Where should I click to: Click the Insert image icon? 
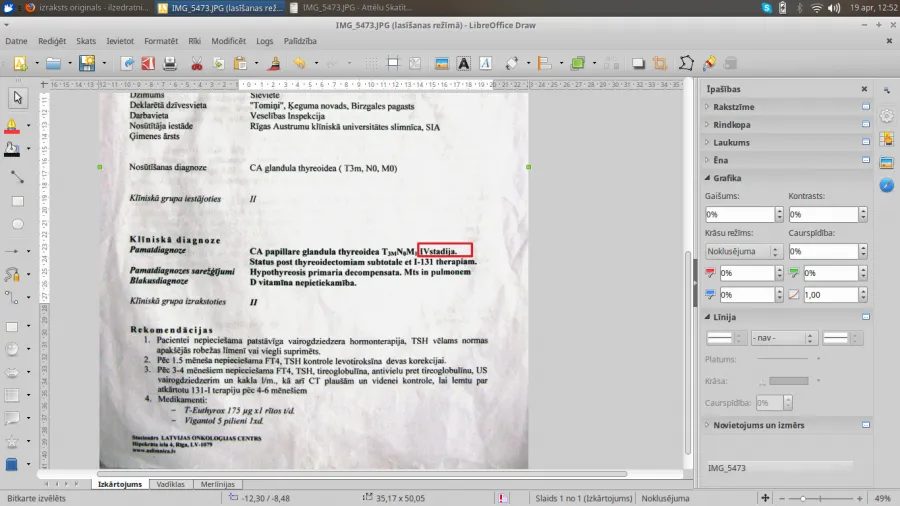click(441, 63)
